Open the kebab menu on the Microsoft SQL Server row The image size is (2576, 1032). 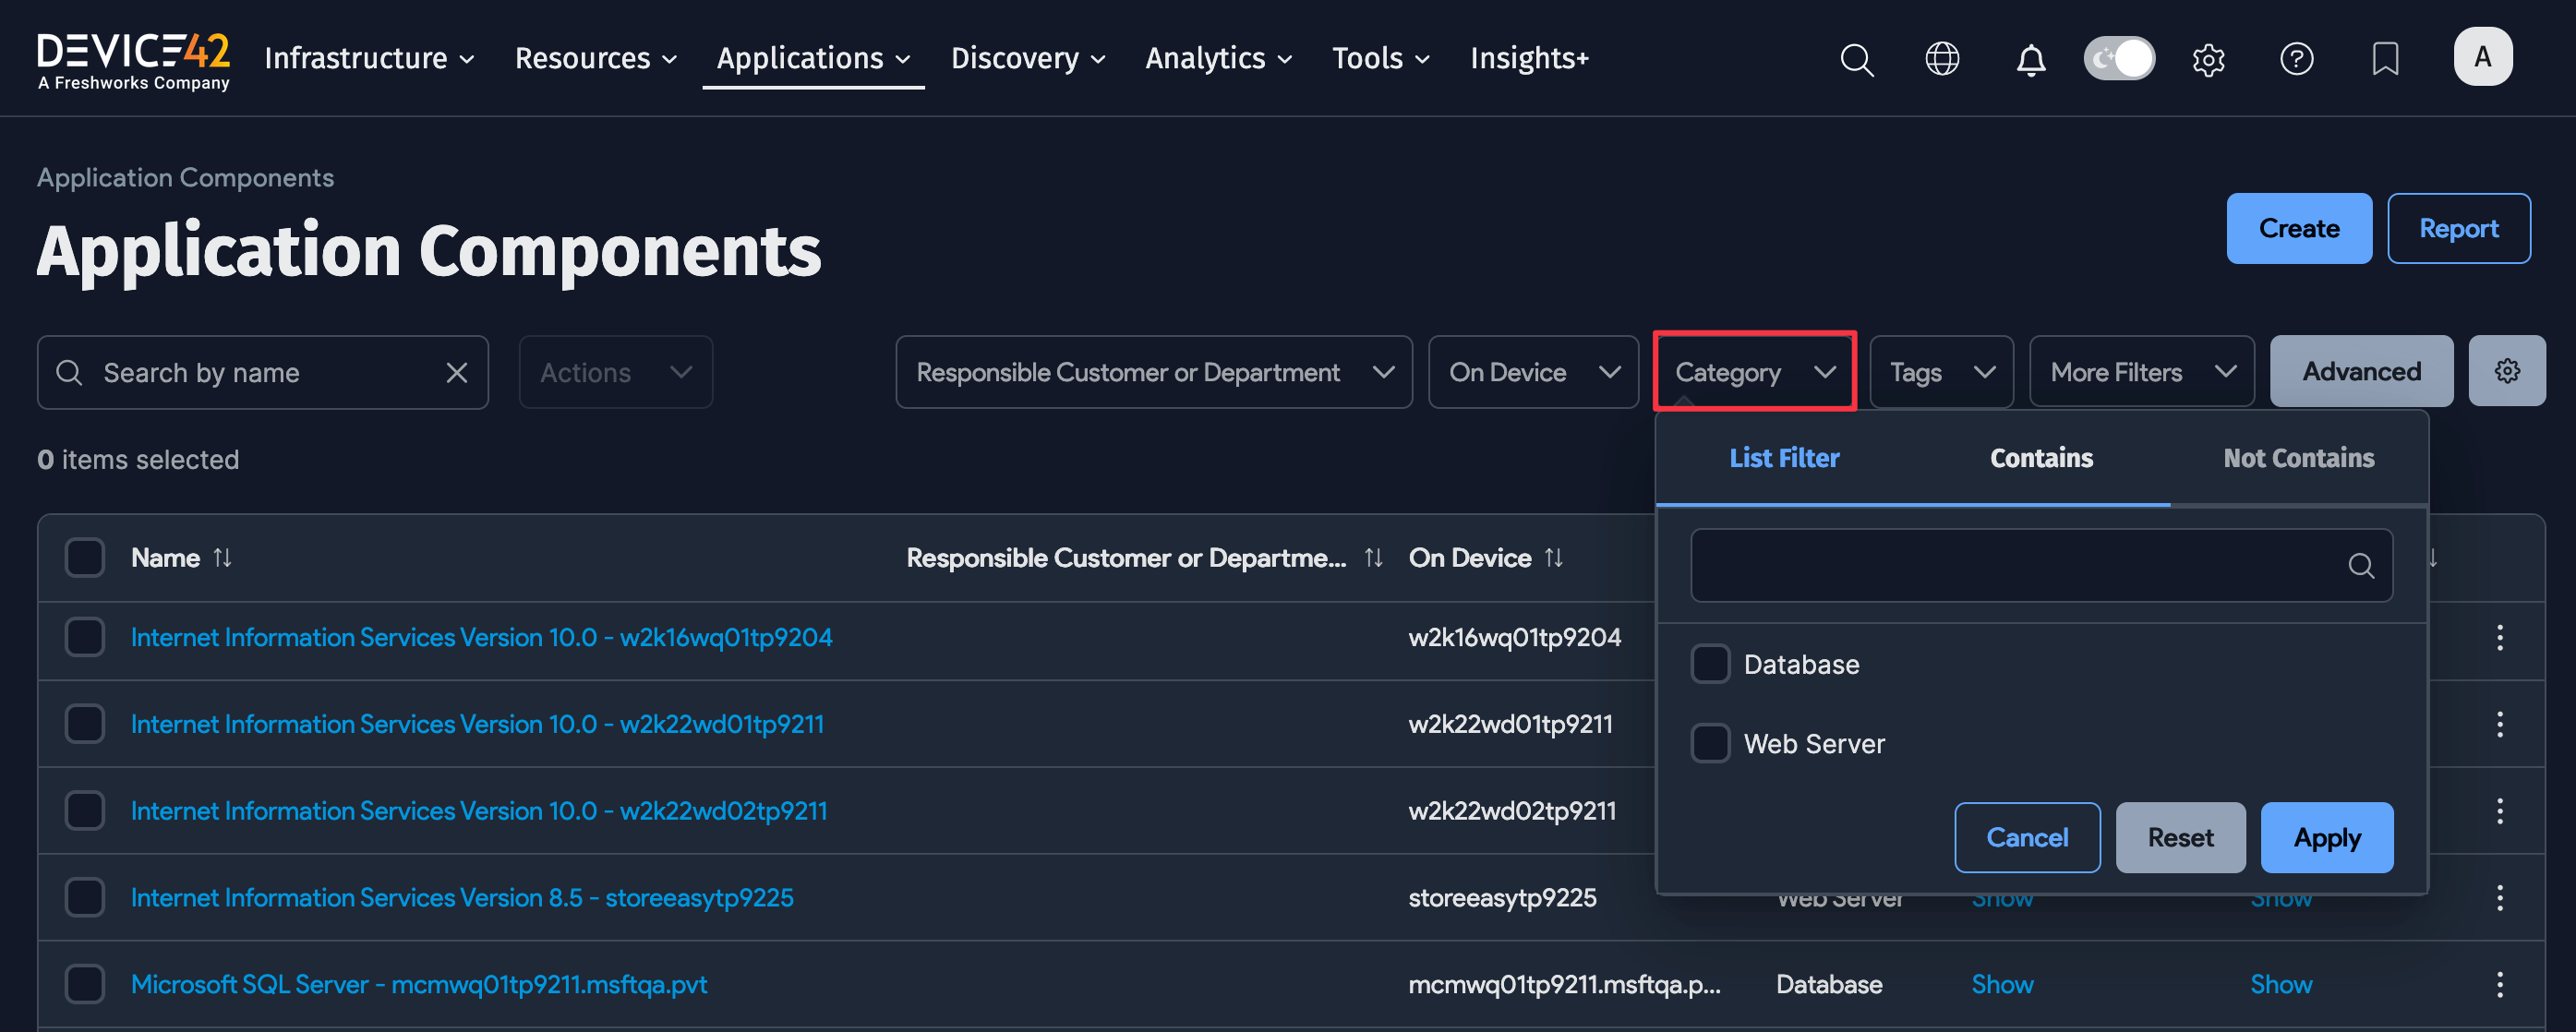coord(2500,984)
